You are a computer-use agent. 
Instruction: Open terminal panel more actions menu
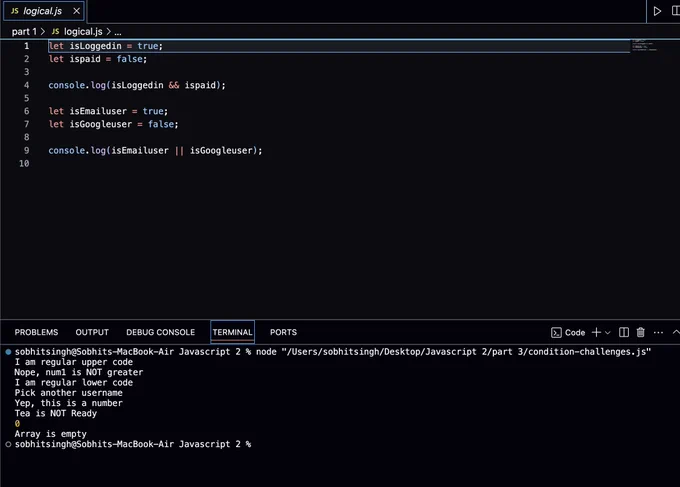tap(658, 333)
